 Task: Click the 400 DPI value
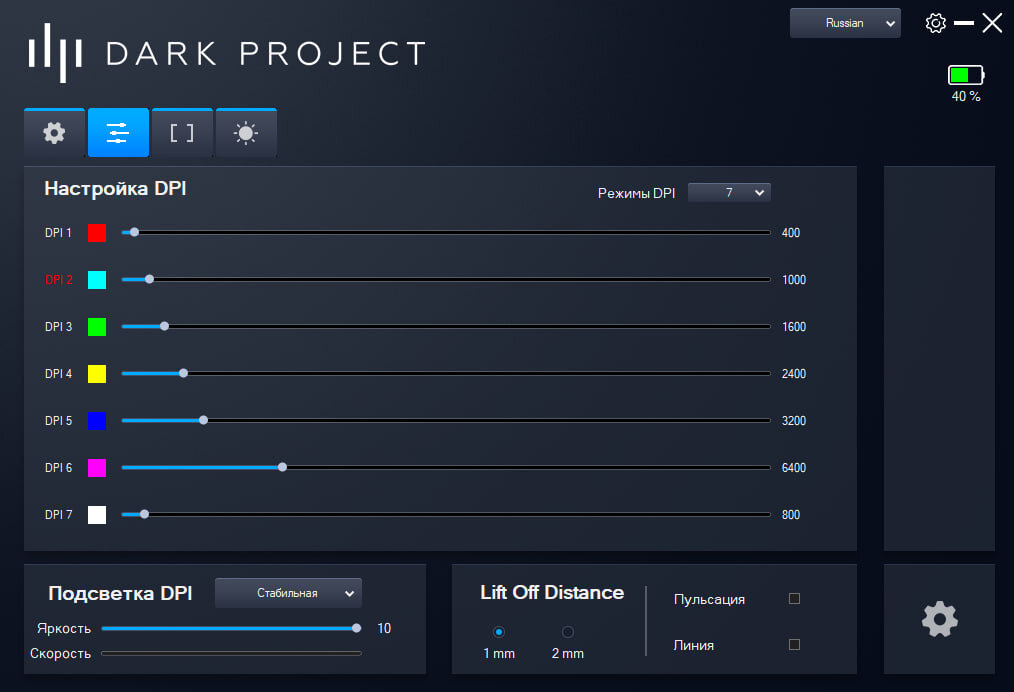[x=790, y=233]
